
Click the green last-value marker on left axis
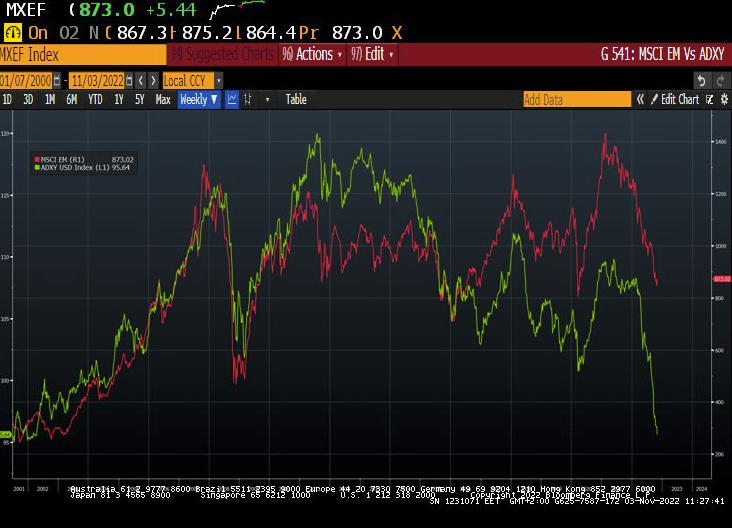[x=5, y=435]
